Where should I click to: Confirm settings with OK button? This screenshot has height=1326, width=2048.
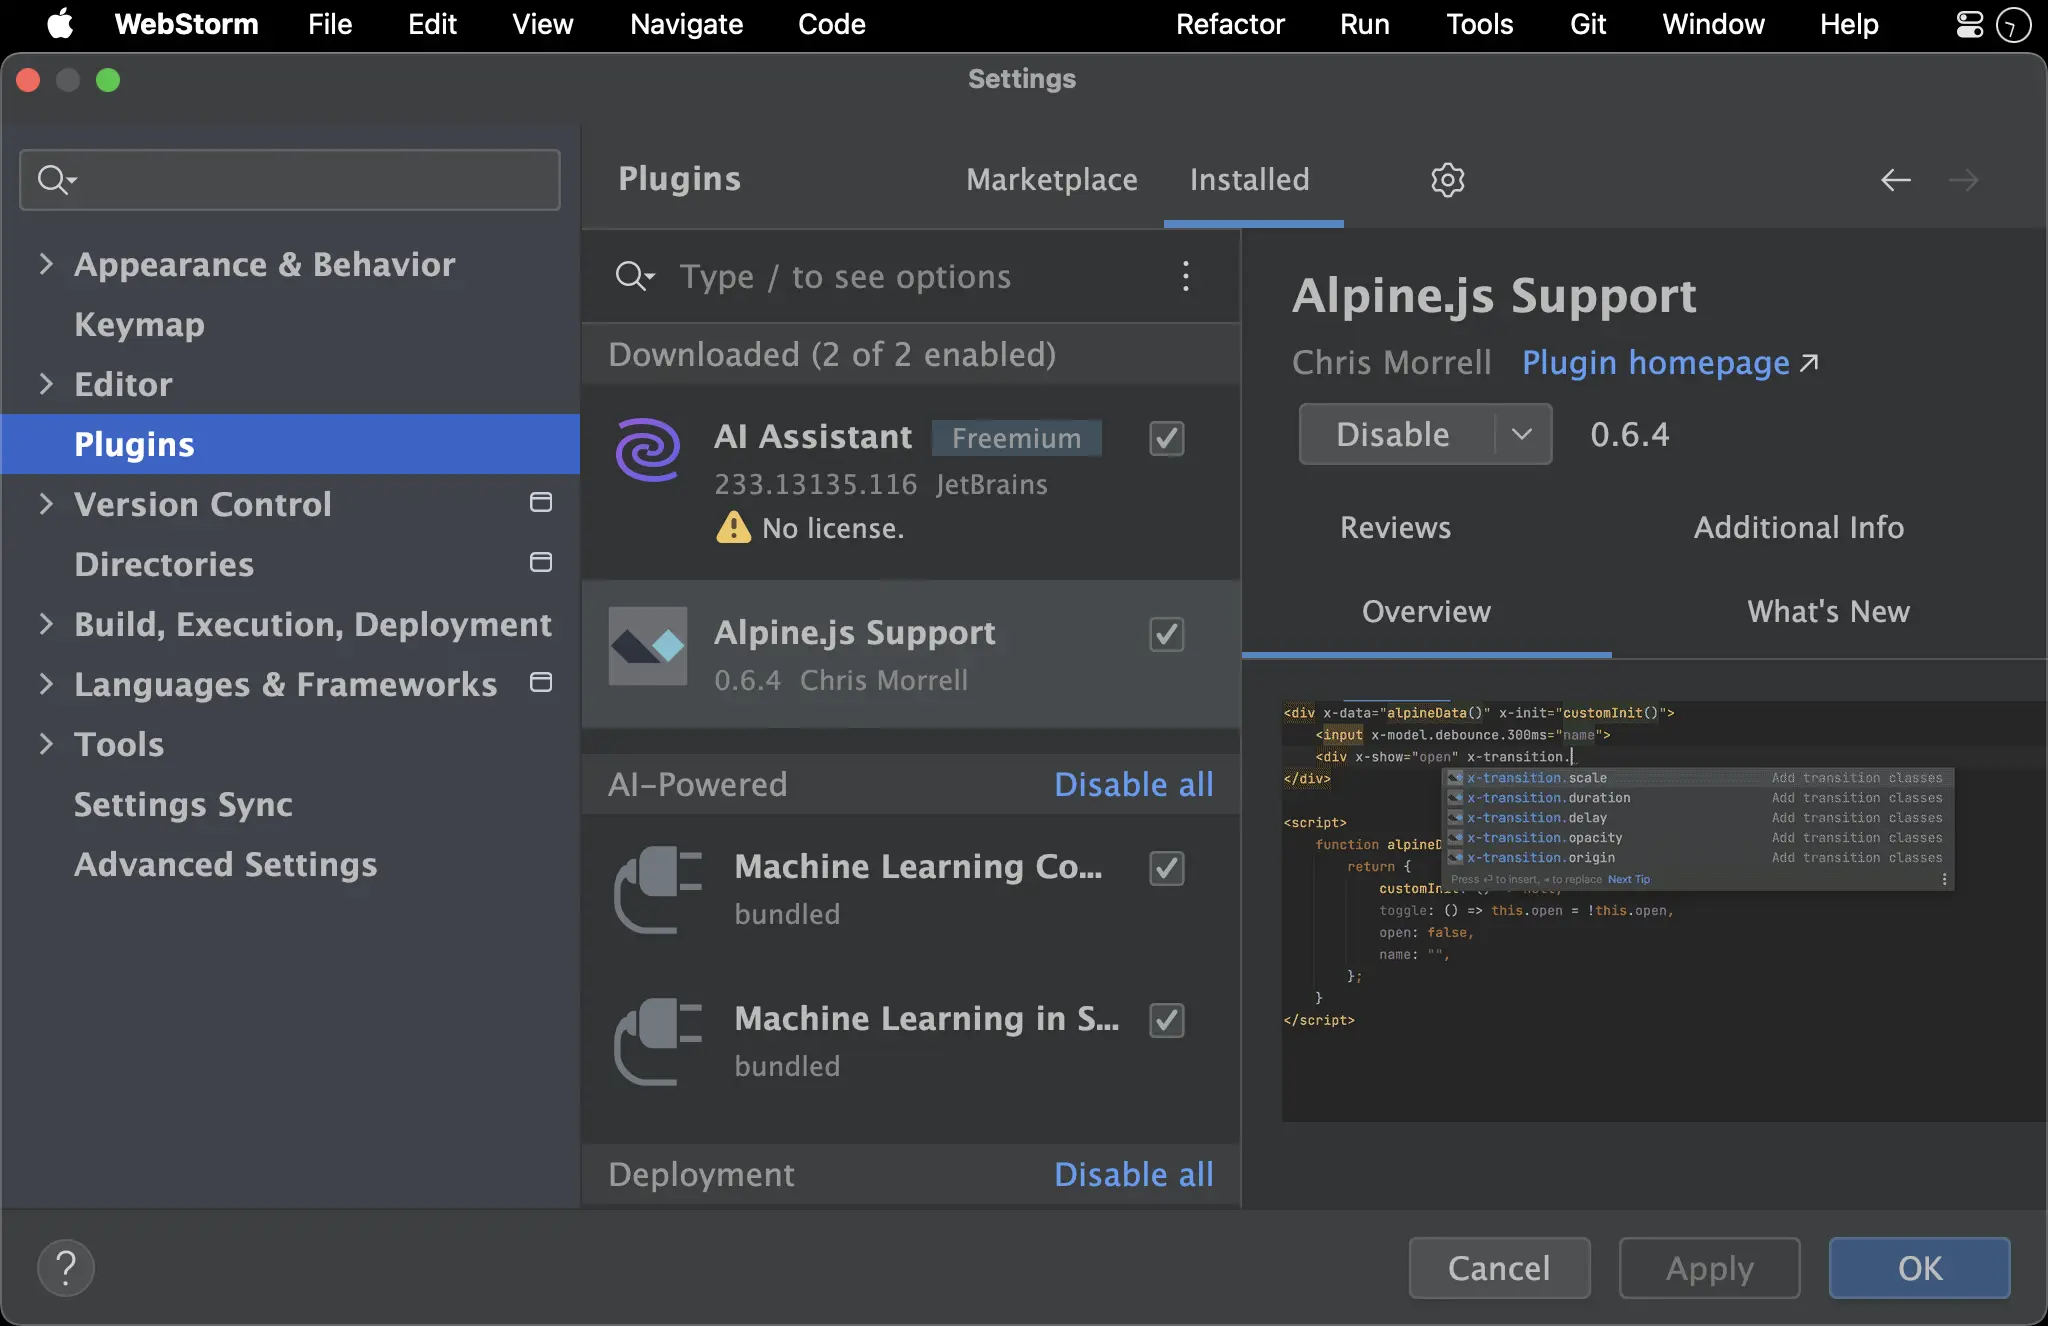[1919, 1268]
